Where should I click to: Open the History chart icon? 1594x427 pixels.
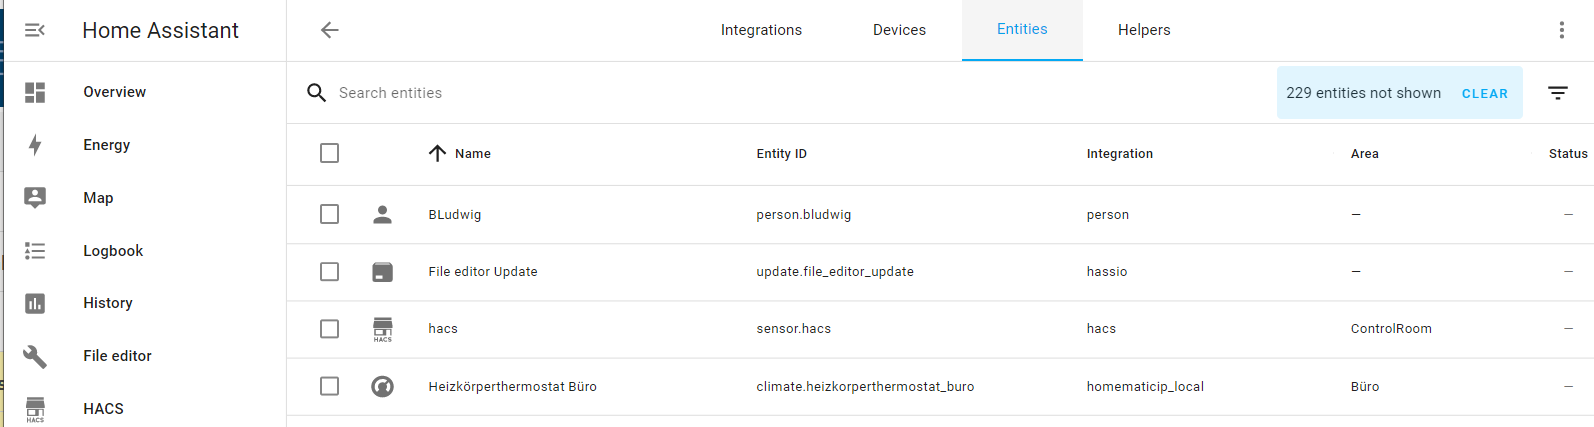pyautogui.click(x=35, y=303)
